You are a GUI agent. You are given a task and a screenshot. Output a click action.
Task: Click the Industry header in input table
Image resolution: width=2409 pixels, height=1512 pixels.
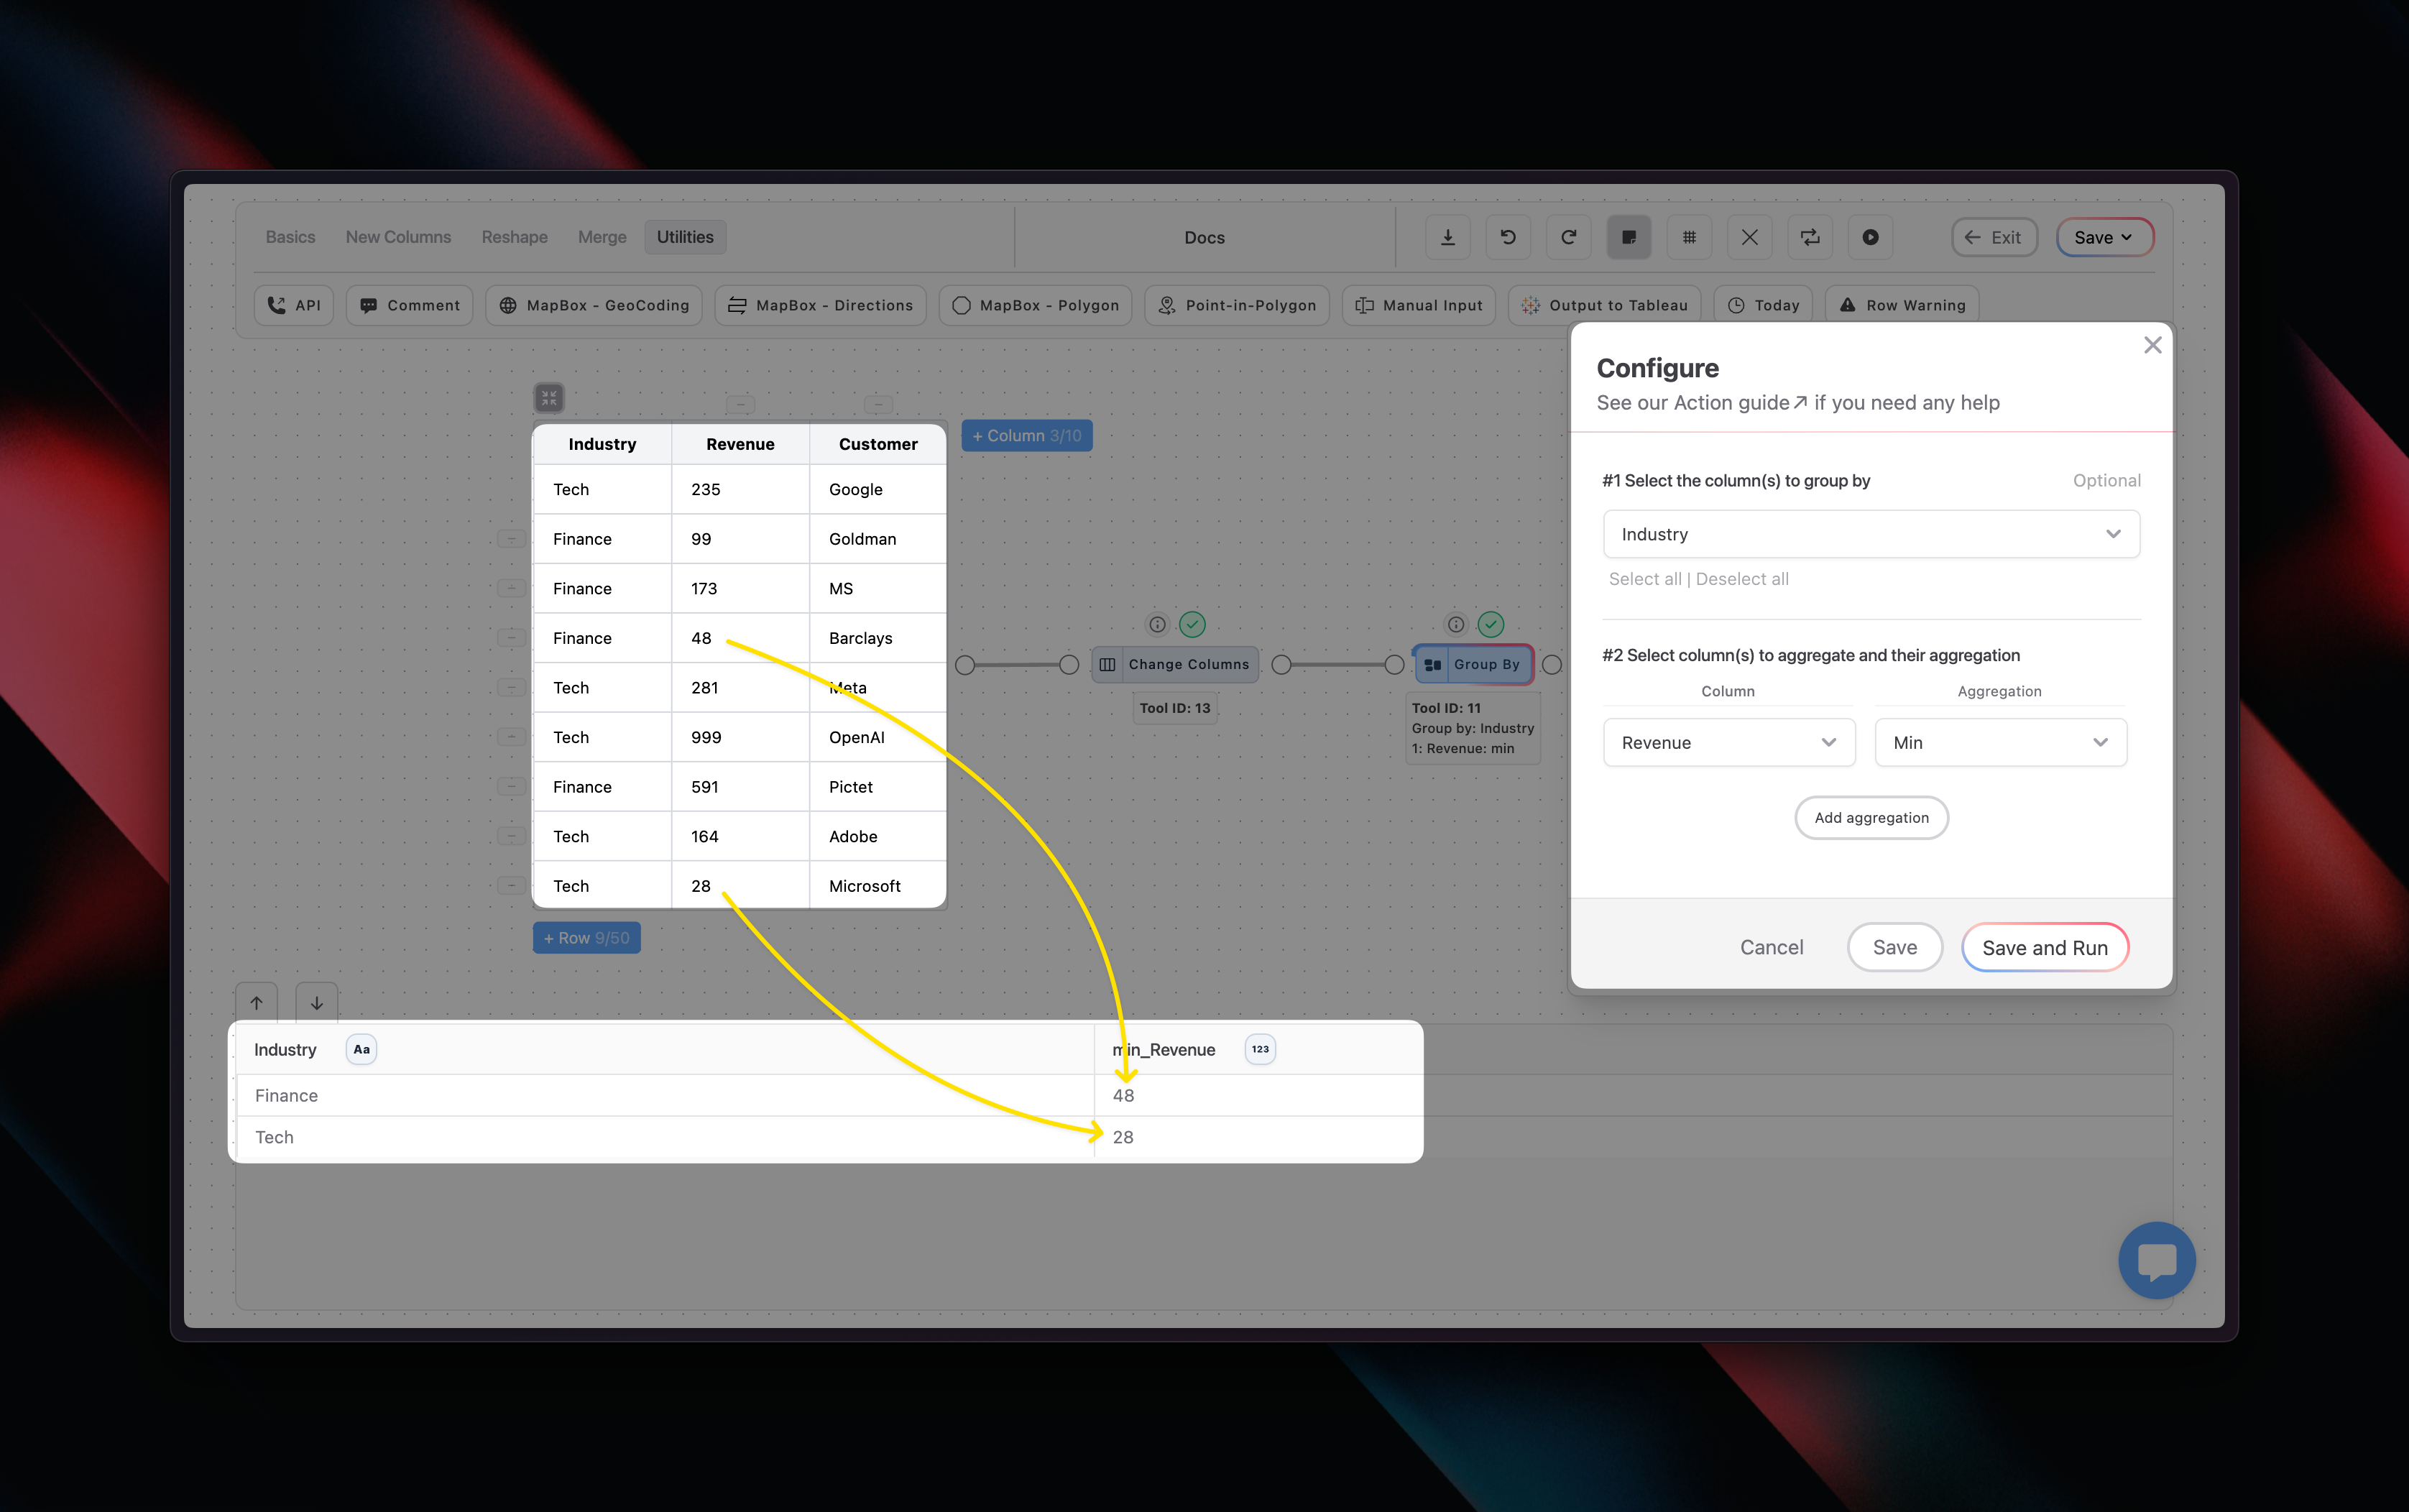tap(602, 444)
